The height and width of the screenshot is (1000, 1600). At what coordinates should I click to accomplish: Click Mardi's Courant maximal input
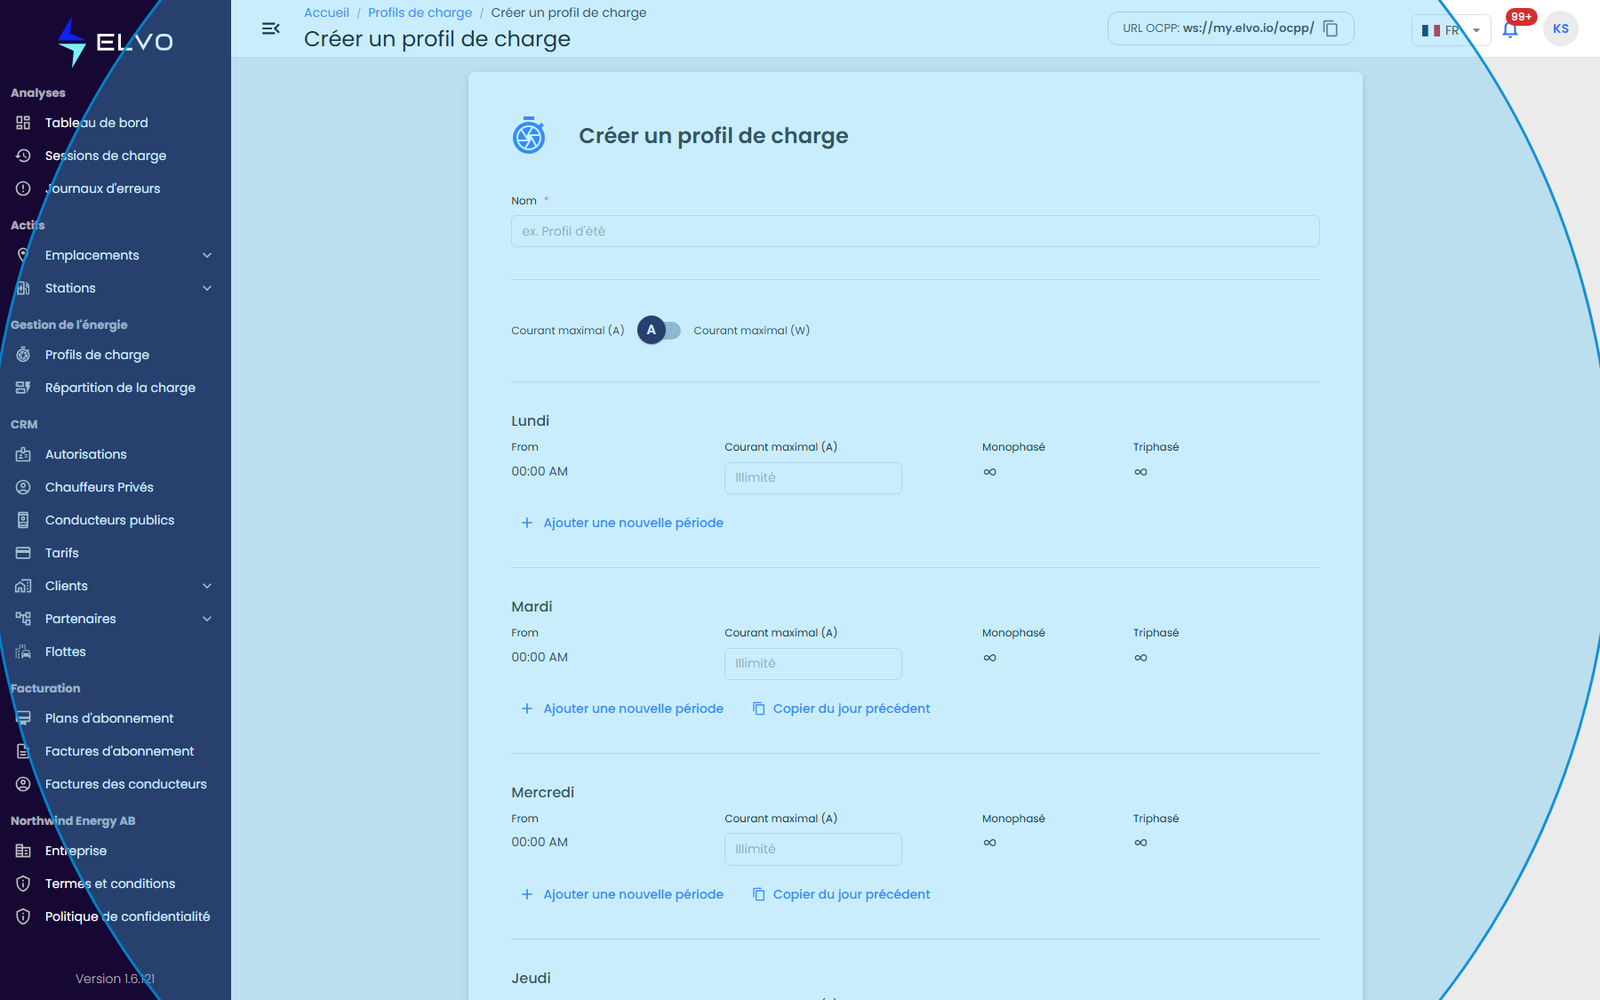[813, 664]
